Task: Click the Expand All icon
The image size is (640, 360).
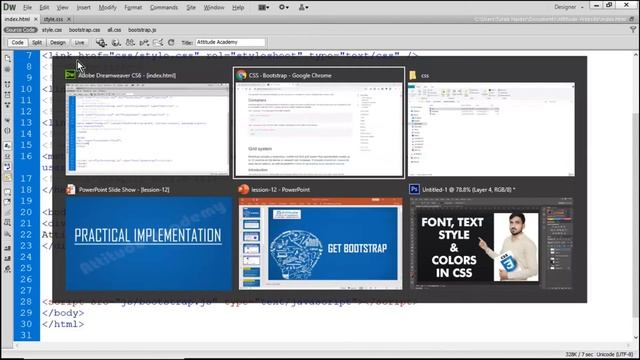Action: coord(7,105)
